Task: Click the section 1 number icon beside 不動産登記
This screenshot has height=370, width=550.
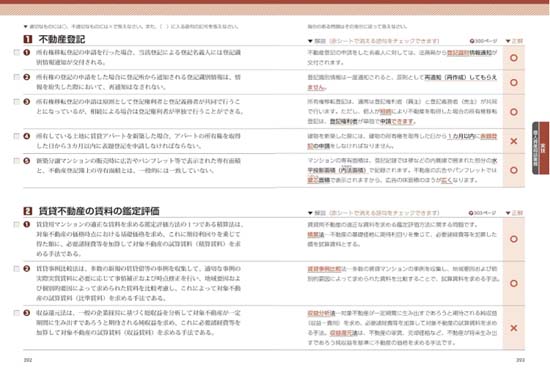Action: click(x=28, y=39)
